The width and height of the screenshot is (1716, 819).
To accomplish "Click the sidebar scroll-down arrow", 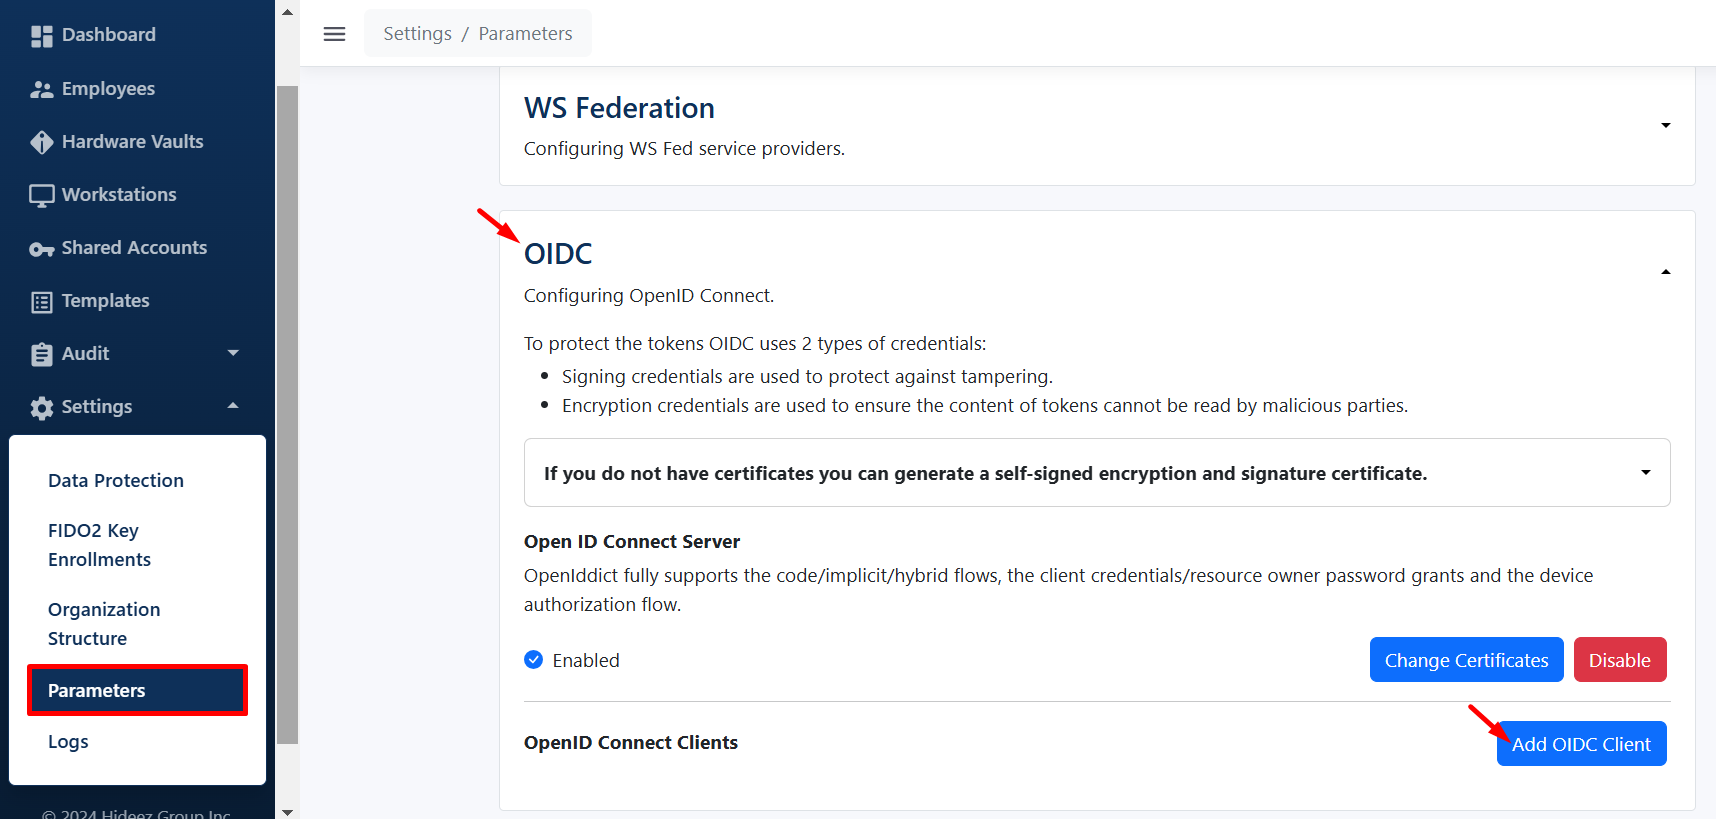I will coord(288,811).
